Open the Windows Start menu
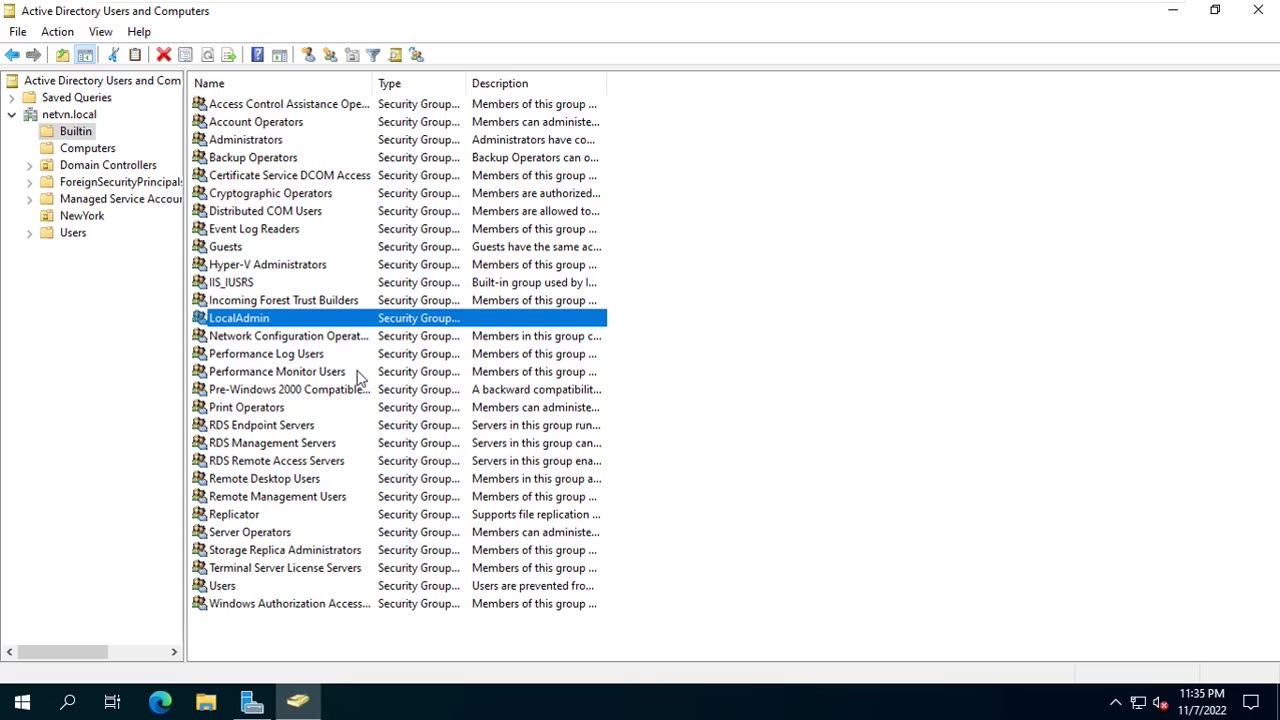Viewport: 1280px width, 720px height. pos(22,702)
